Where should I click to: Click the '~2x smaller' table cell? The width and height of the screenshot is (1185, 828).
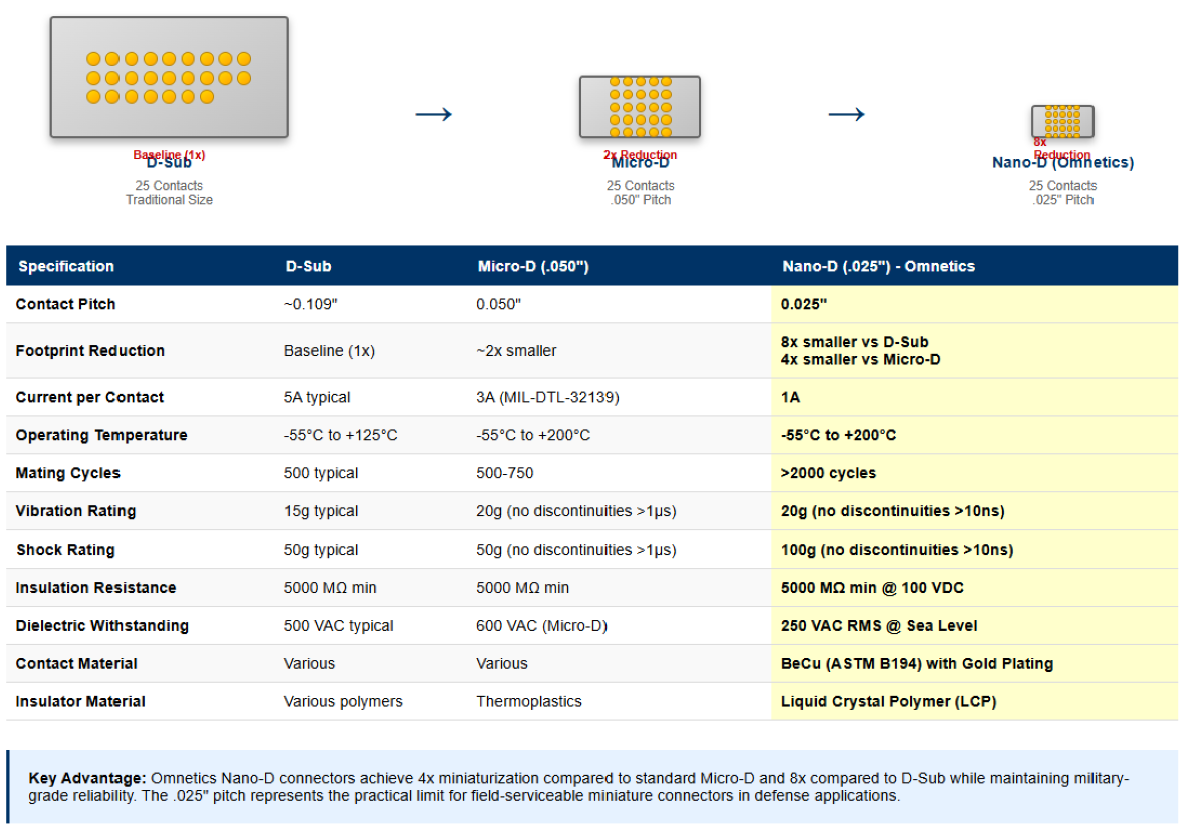(516, 351)
